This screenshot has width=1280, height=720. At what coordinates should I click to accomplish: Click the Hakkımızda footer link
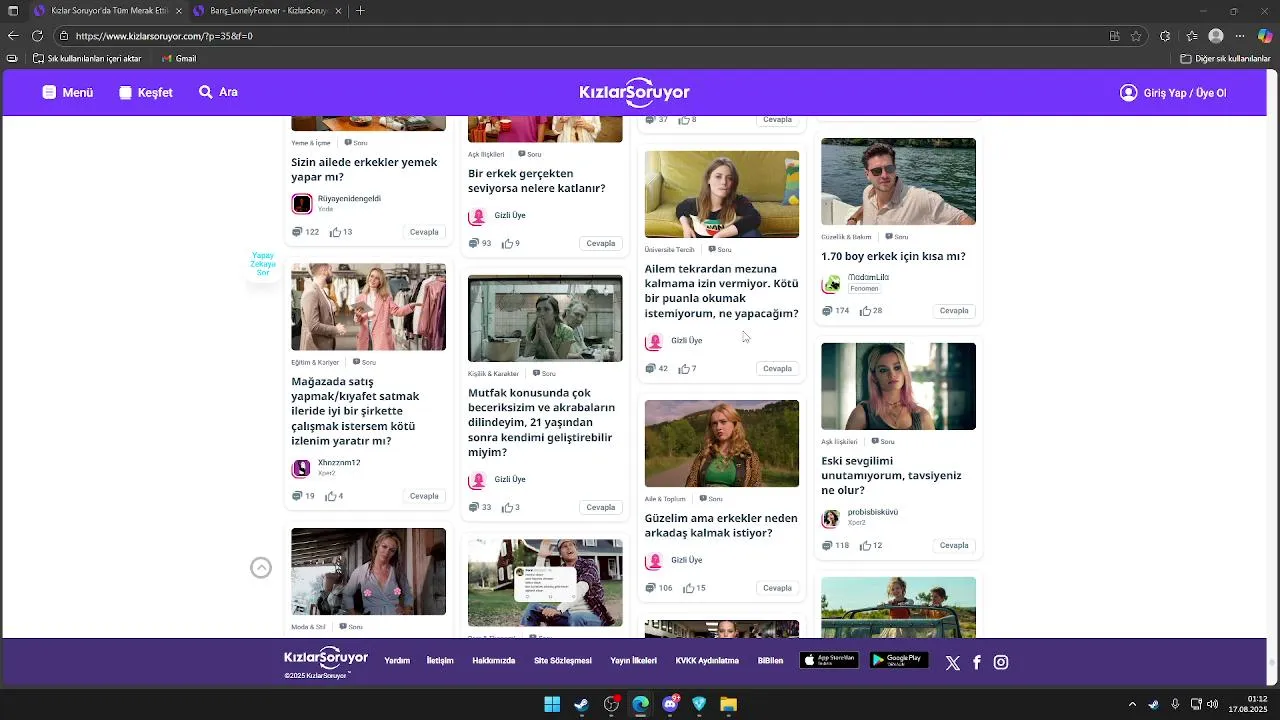[x=493, y=661]
